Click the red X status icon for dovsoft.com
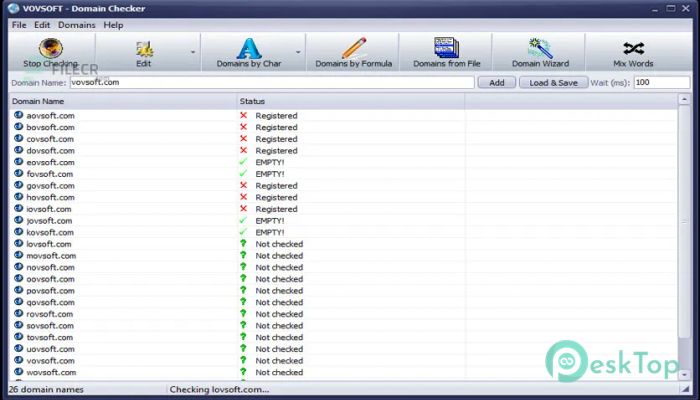 coord(243,150)
